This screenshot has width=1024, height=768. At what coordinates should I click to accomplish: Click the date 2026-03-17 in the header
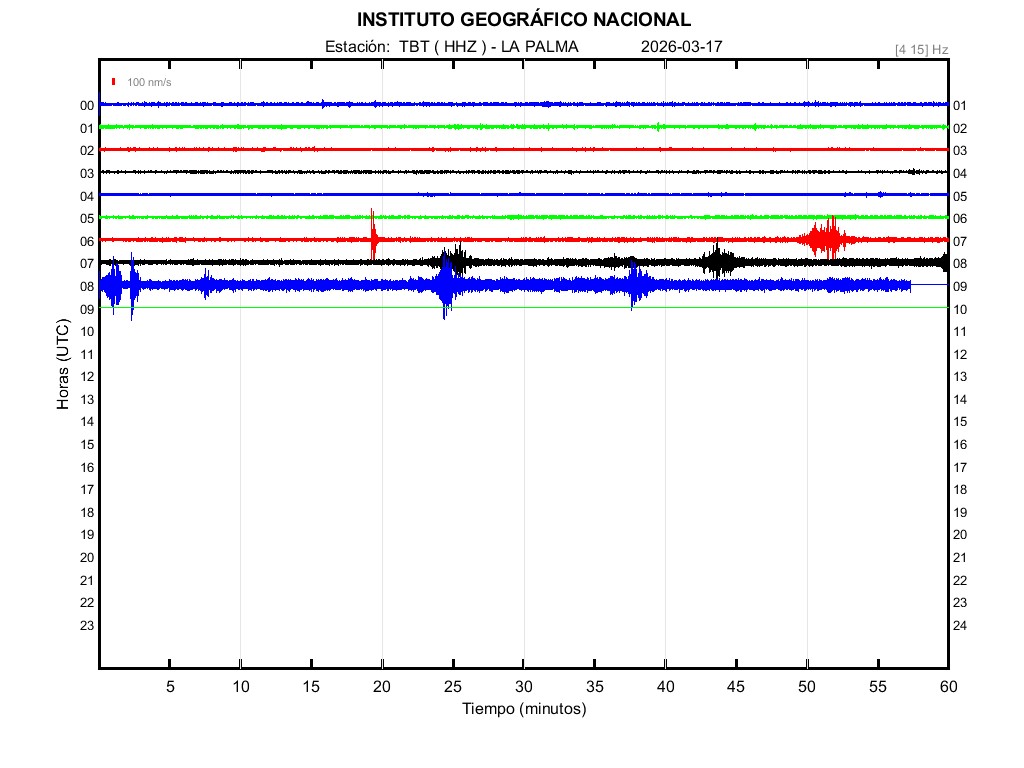coord(681,47)
